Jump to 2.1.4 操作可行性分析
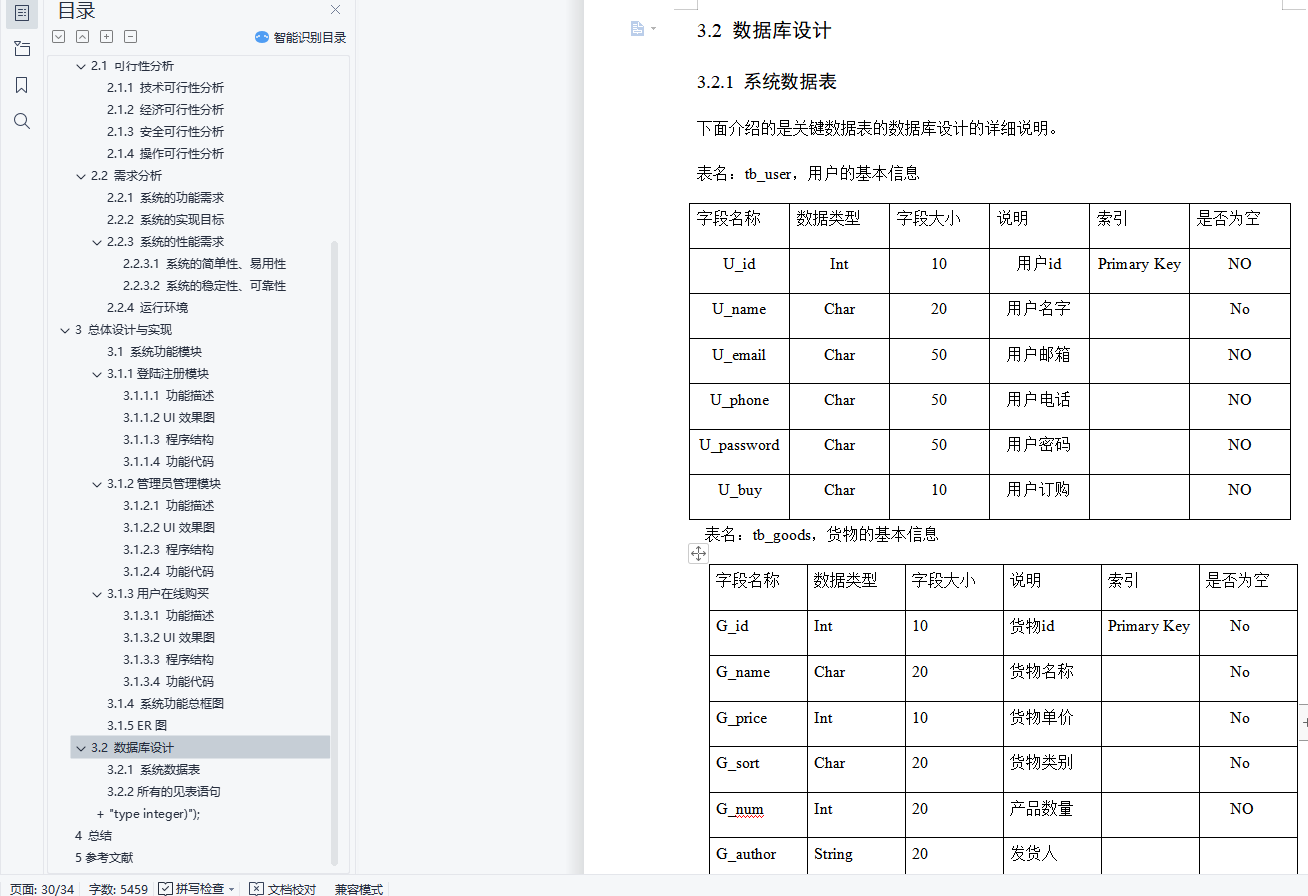 (x=165, y=154)
